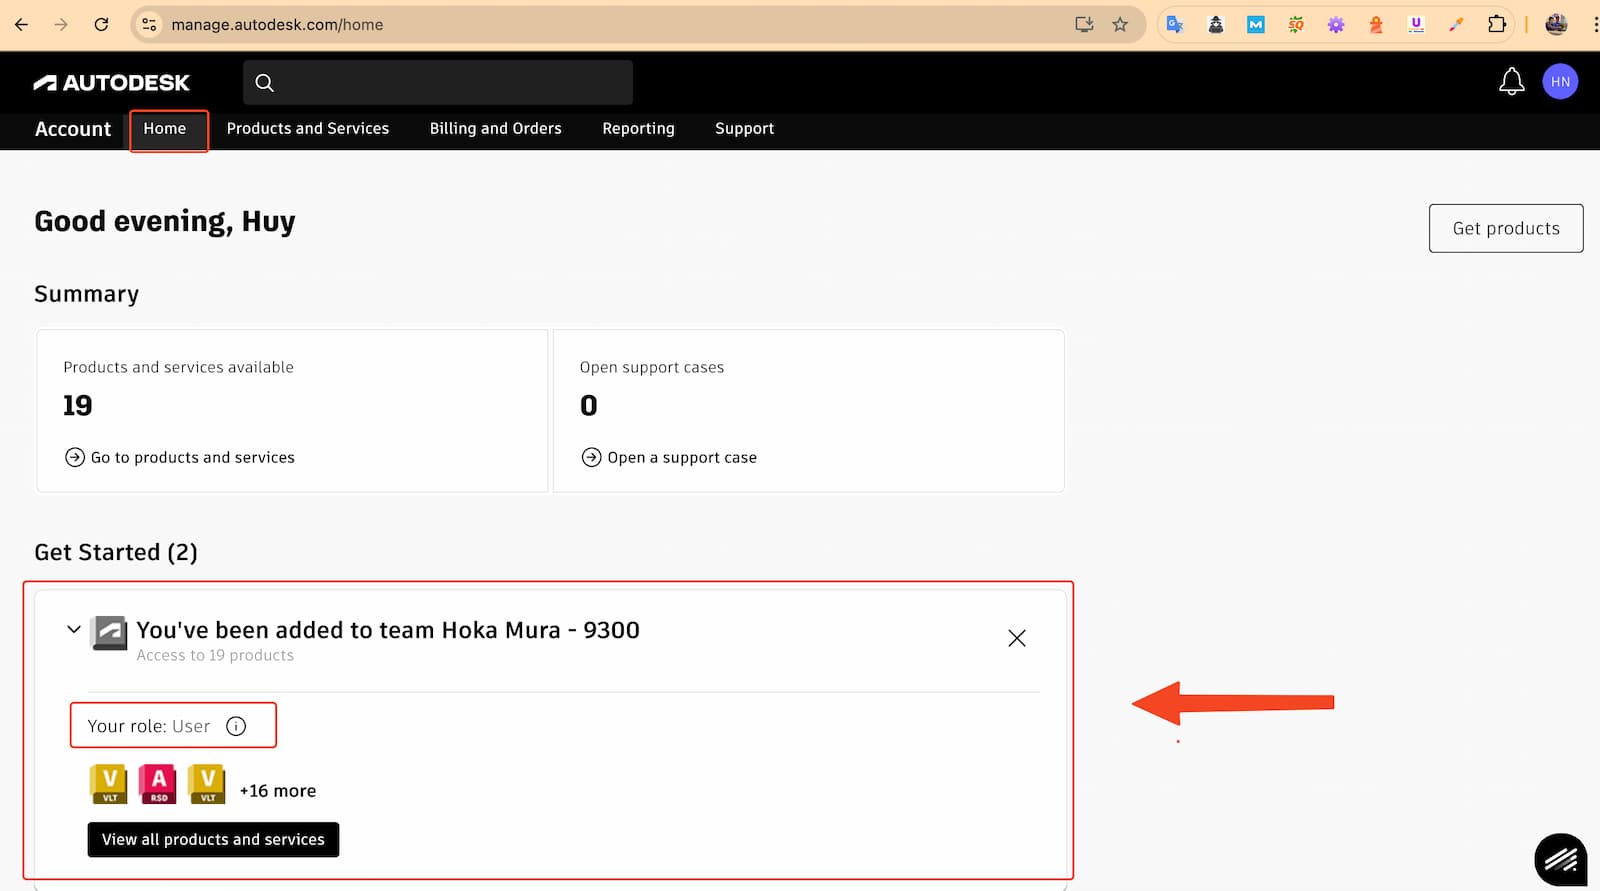Click the Get products button
This screenshot has width=1600, height=891.
click(x=1506, y=228)
